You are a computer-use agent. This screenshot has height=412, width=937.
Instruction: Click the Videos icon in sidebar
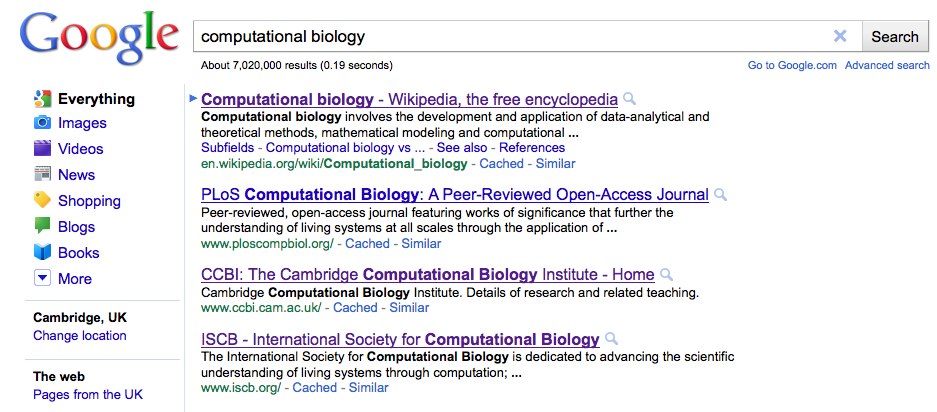[42, 149]
